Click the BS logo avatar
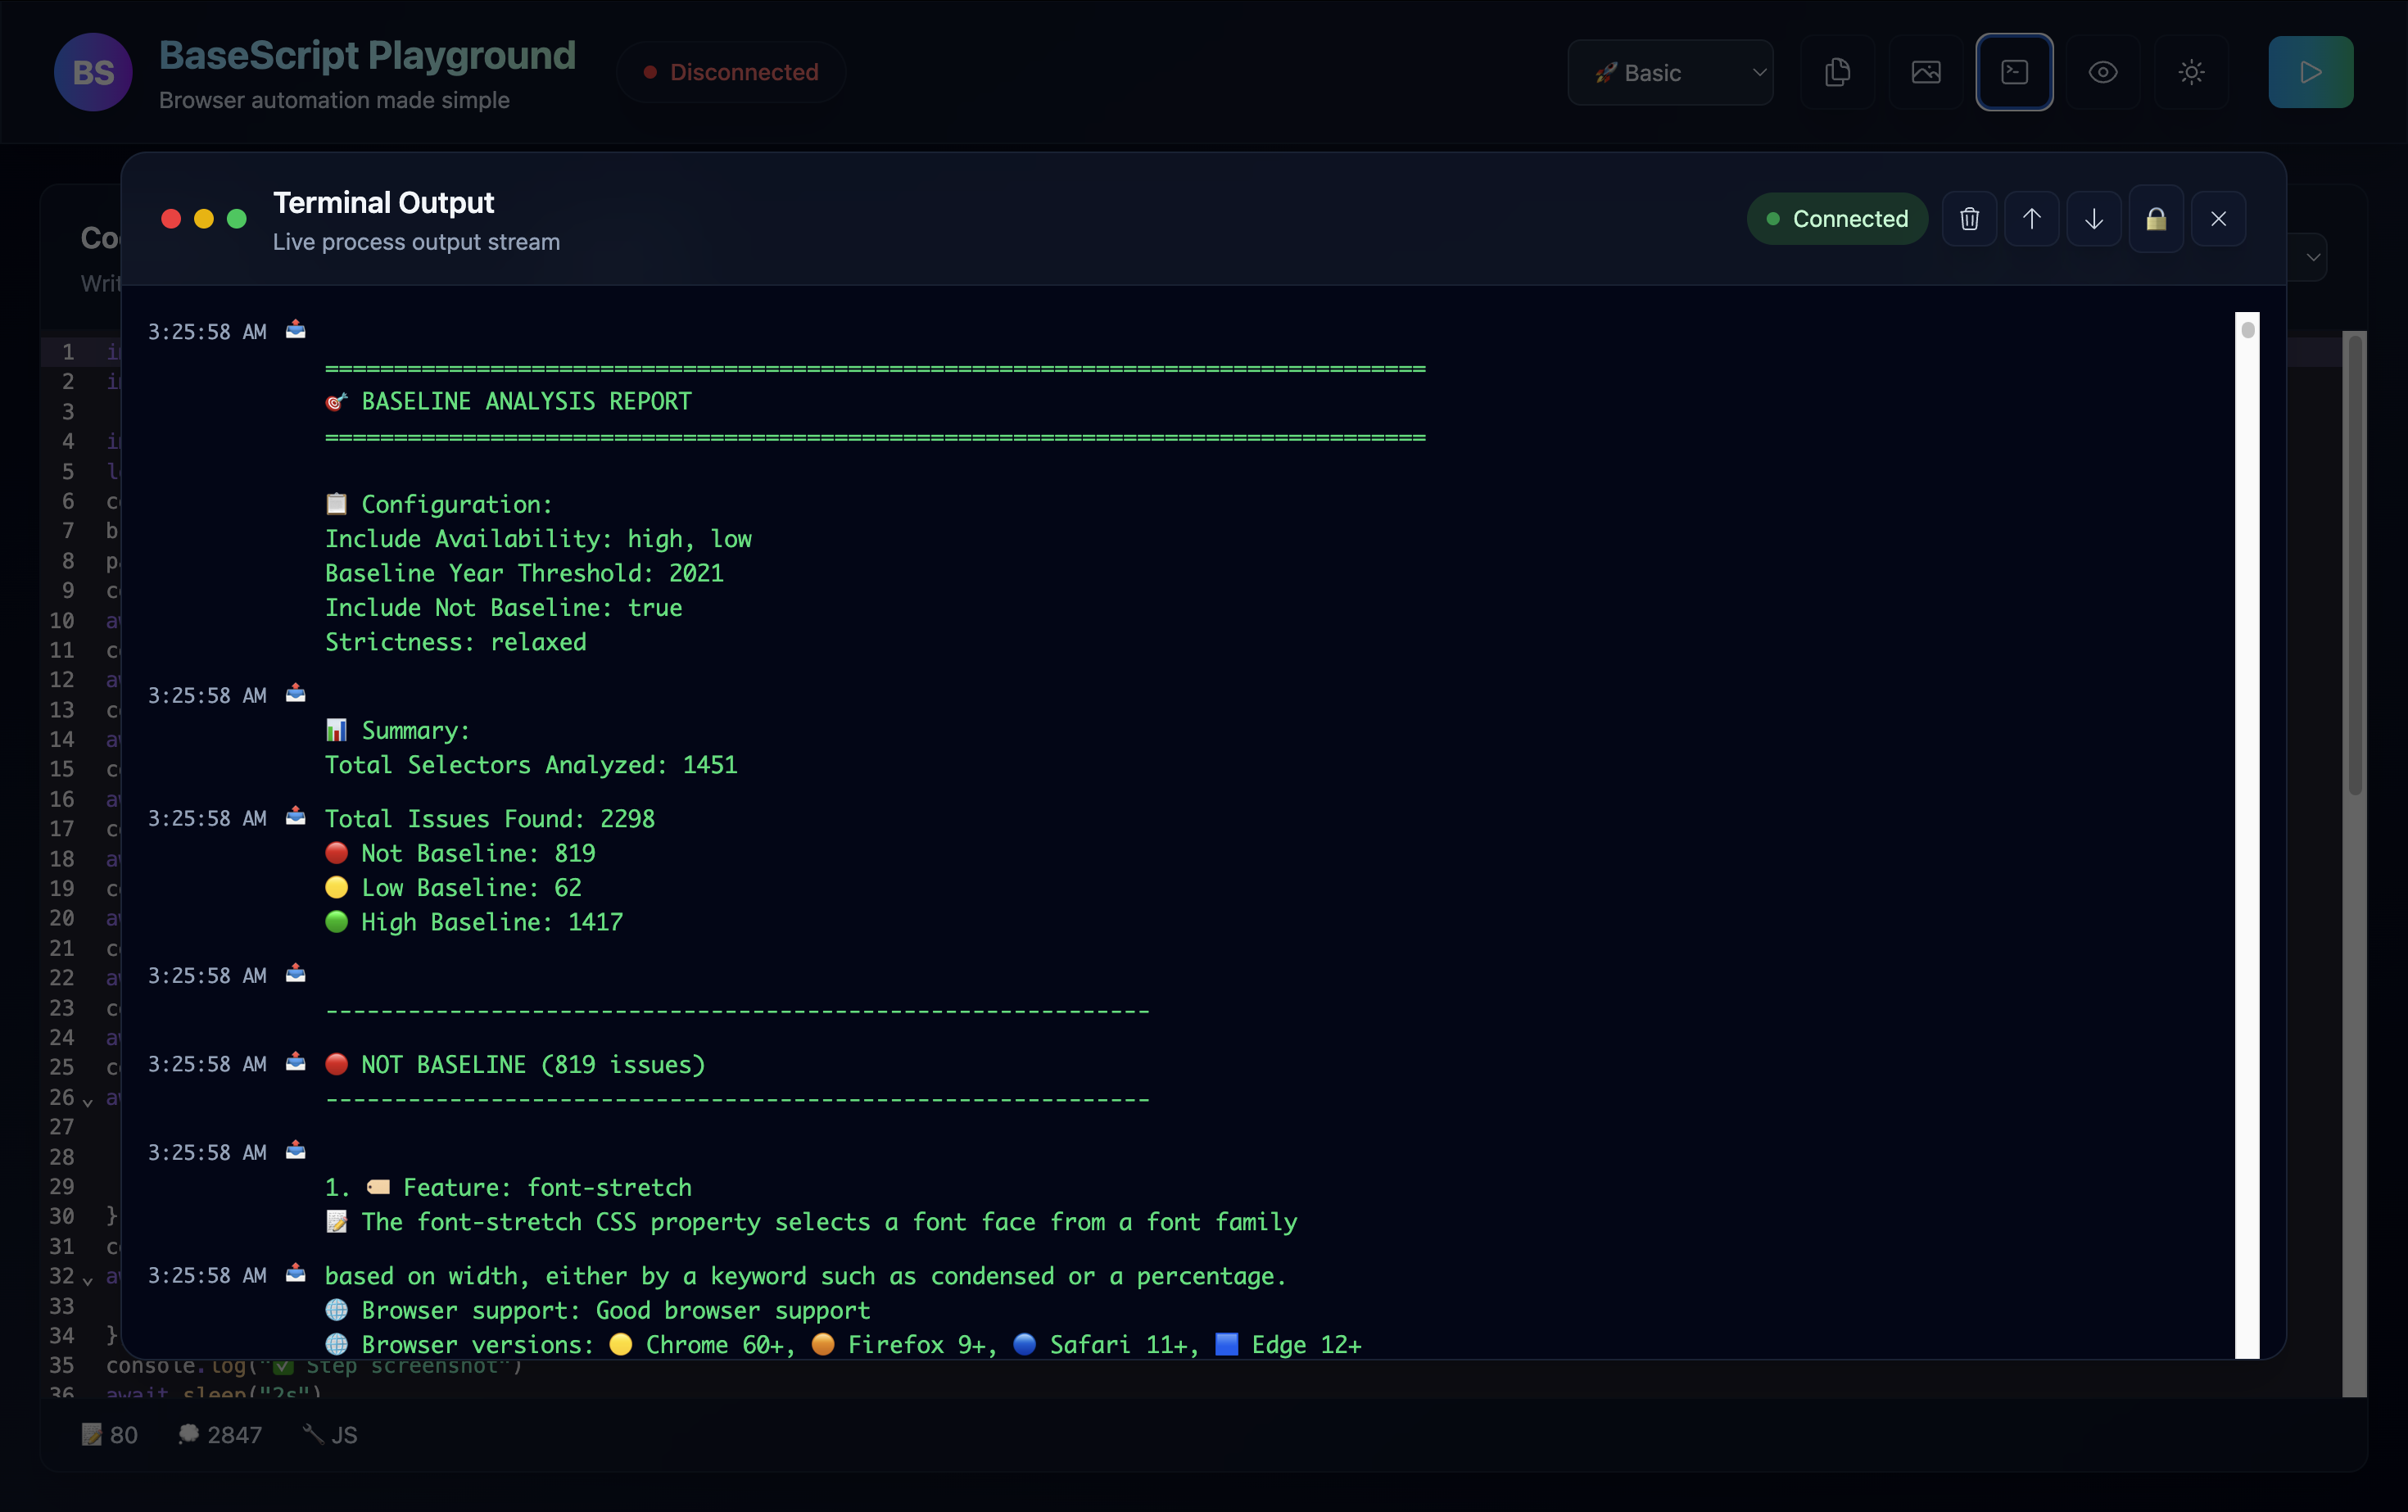The image size is (2408, 1512). (x=93, y=72)
